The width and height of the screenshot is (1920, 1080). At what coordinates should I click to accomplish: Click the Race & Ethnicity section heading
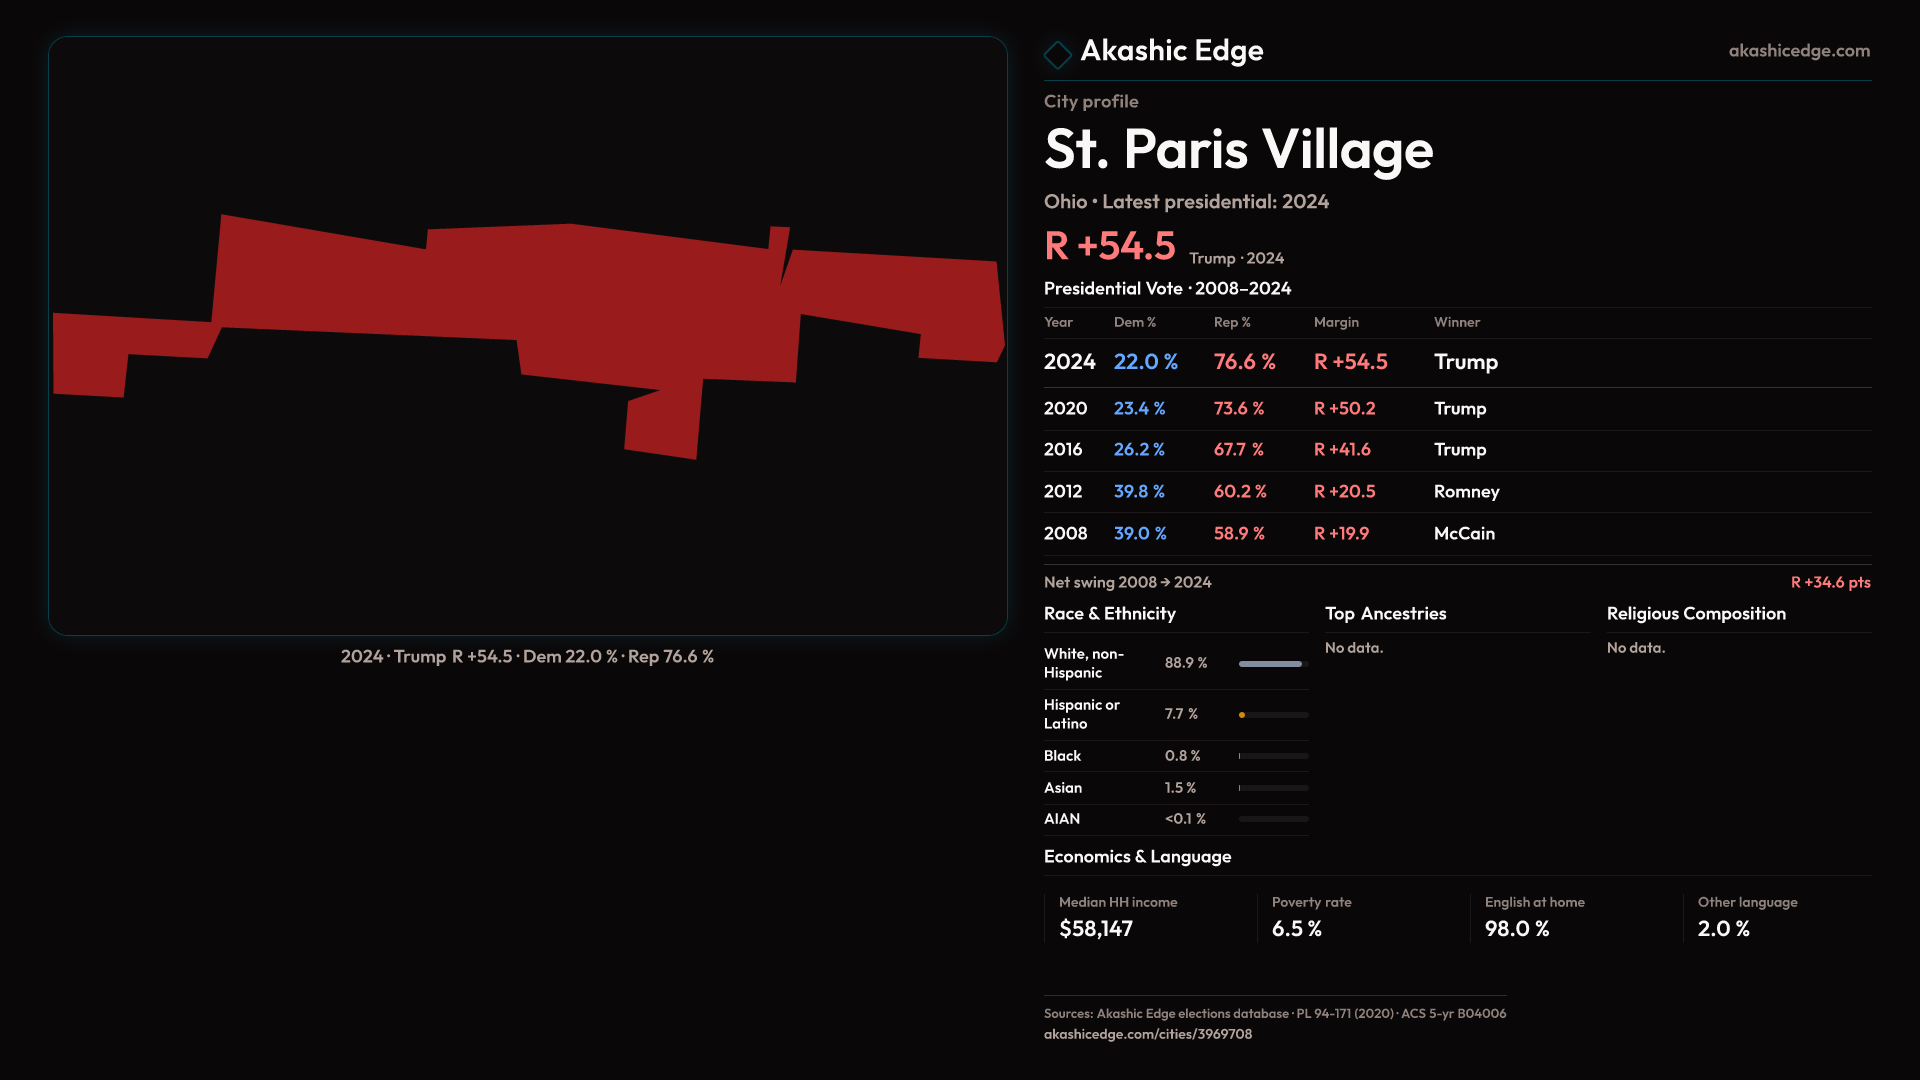pyautogui.click(x=1109, y=614)
